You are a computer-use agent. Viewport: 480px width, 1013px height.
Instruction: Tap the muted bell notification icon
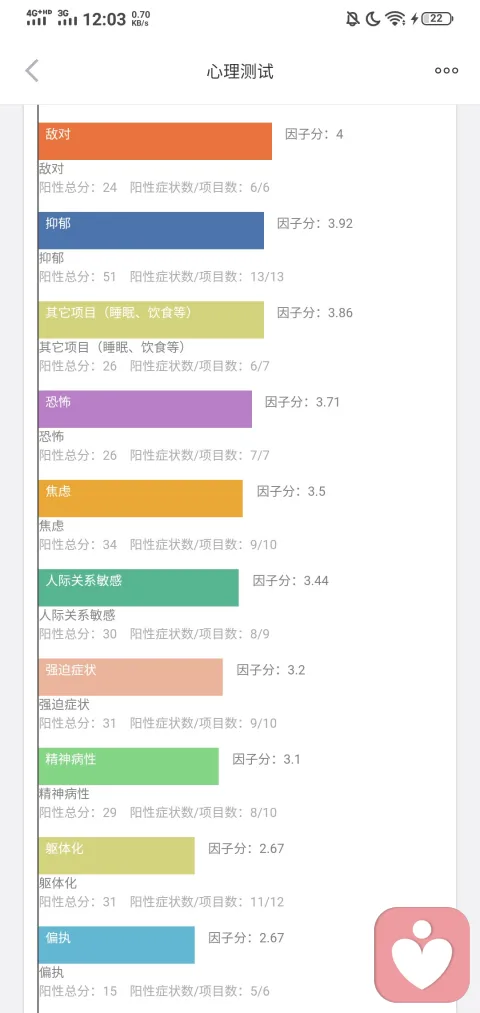point(353,19)
